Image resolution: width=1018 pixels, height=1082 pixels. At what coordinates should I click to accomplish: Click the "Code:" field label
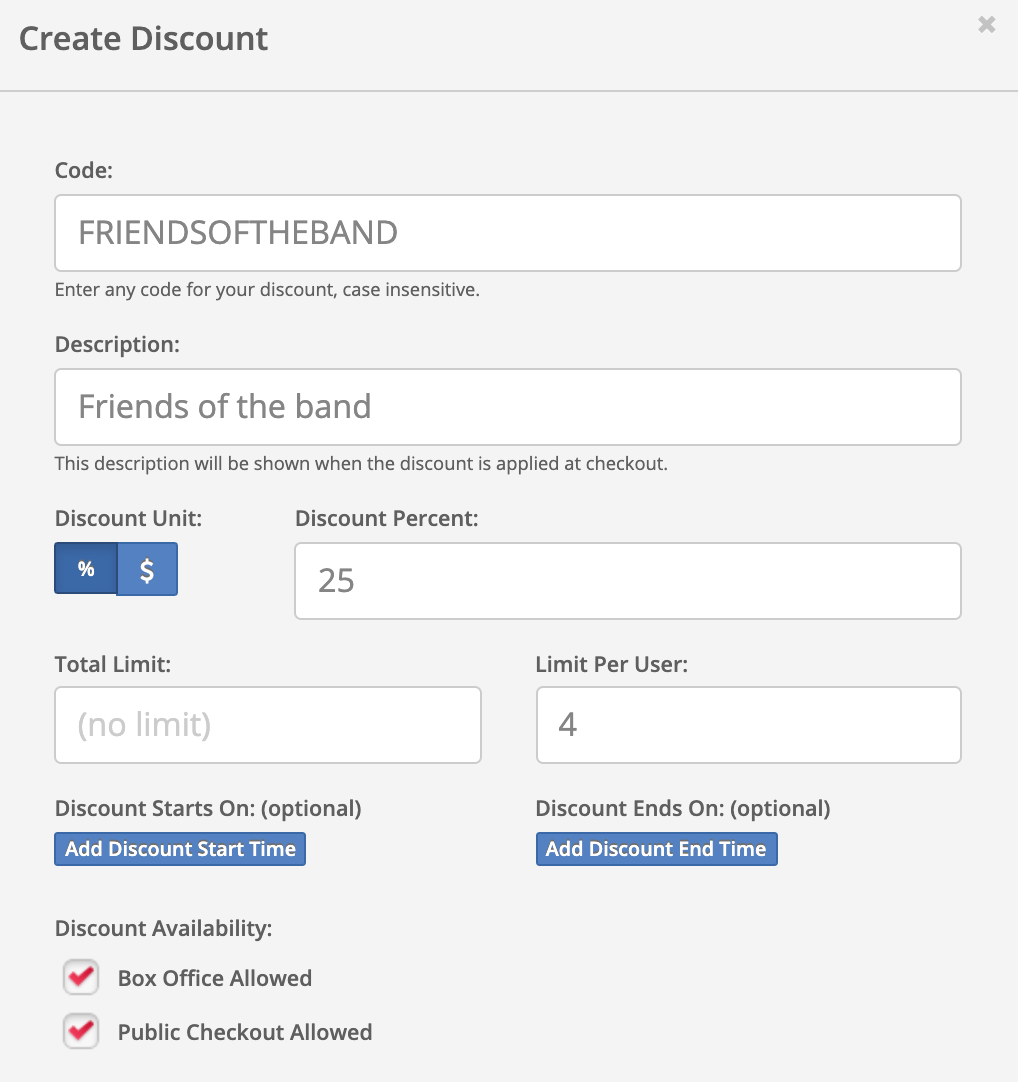point(84,170)
